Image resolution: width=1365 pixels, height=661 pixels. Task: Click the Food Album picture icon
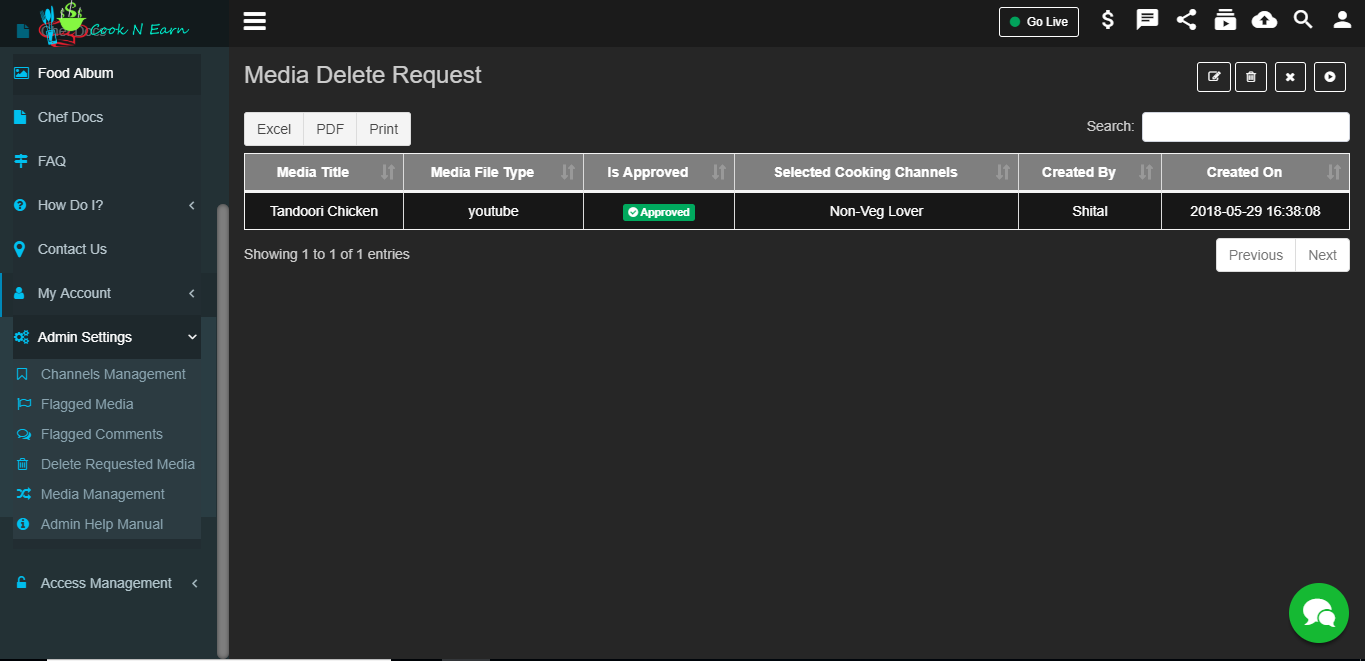pyautogui.click(x=21, y=73)
